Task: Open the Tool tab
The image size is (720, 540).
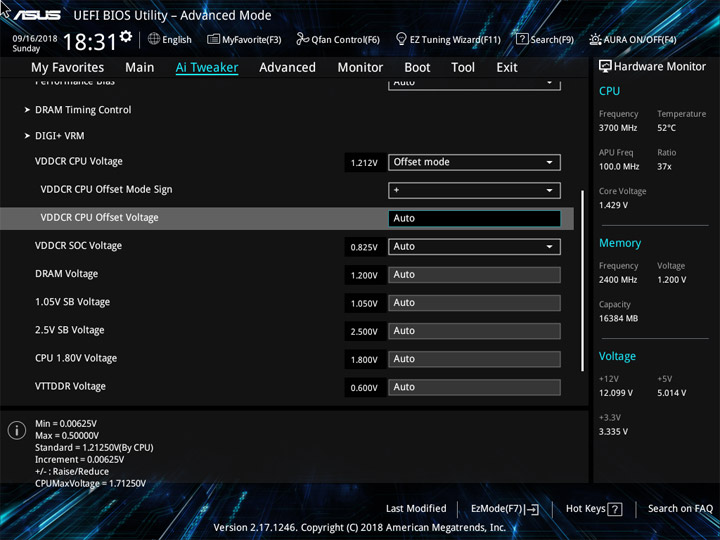Action: point(463,68)
